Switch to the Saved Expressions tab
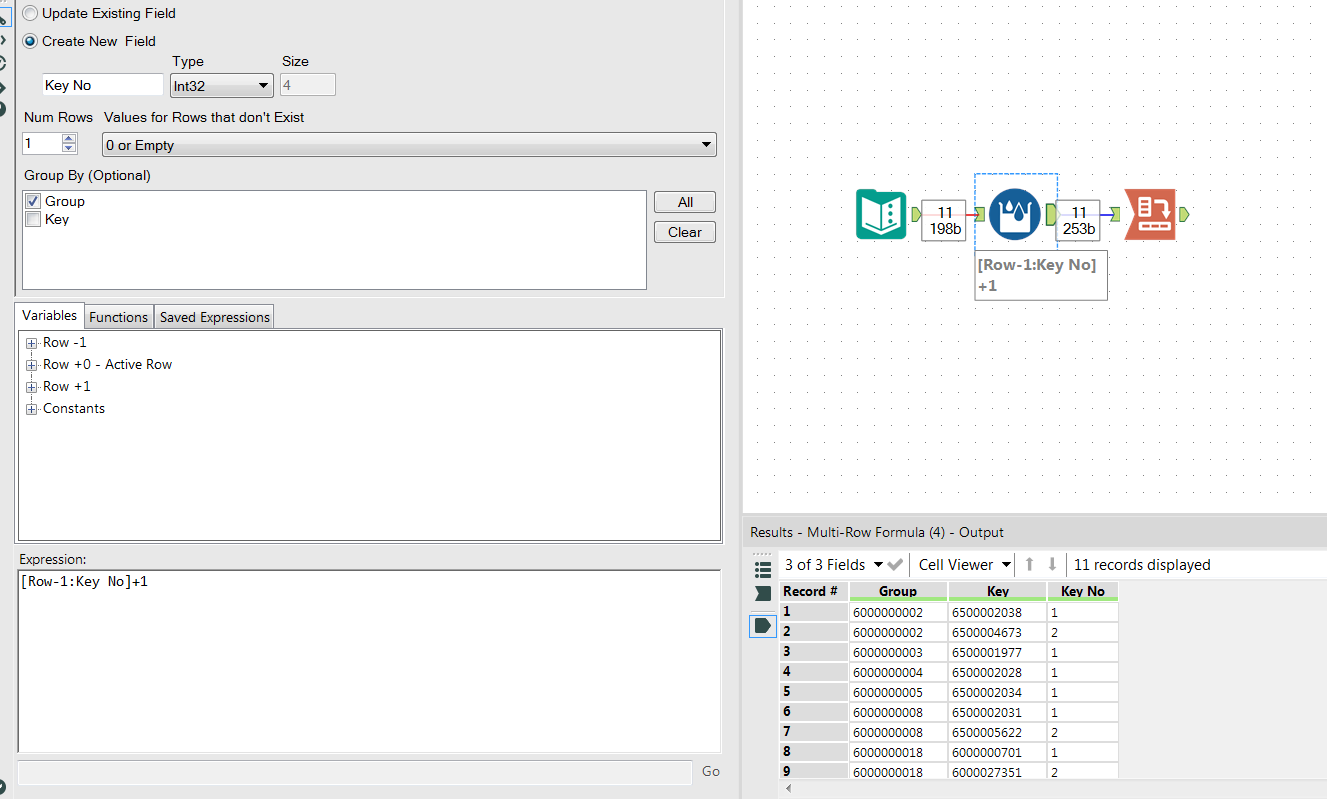1327x799 pixels. 213,316
